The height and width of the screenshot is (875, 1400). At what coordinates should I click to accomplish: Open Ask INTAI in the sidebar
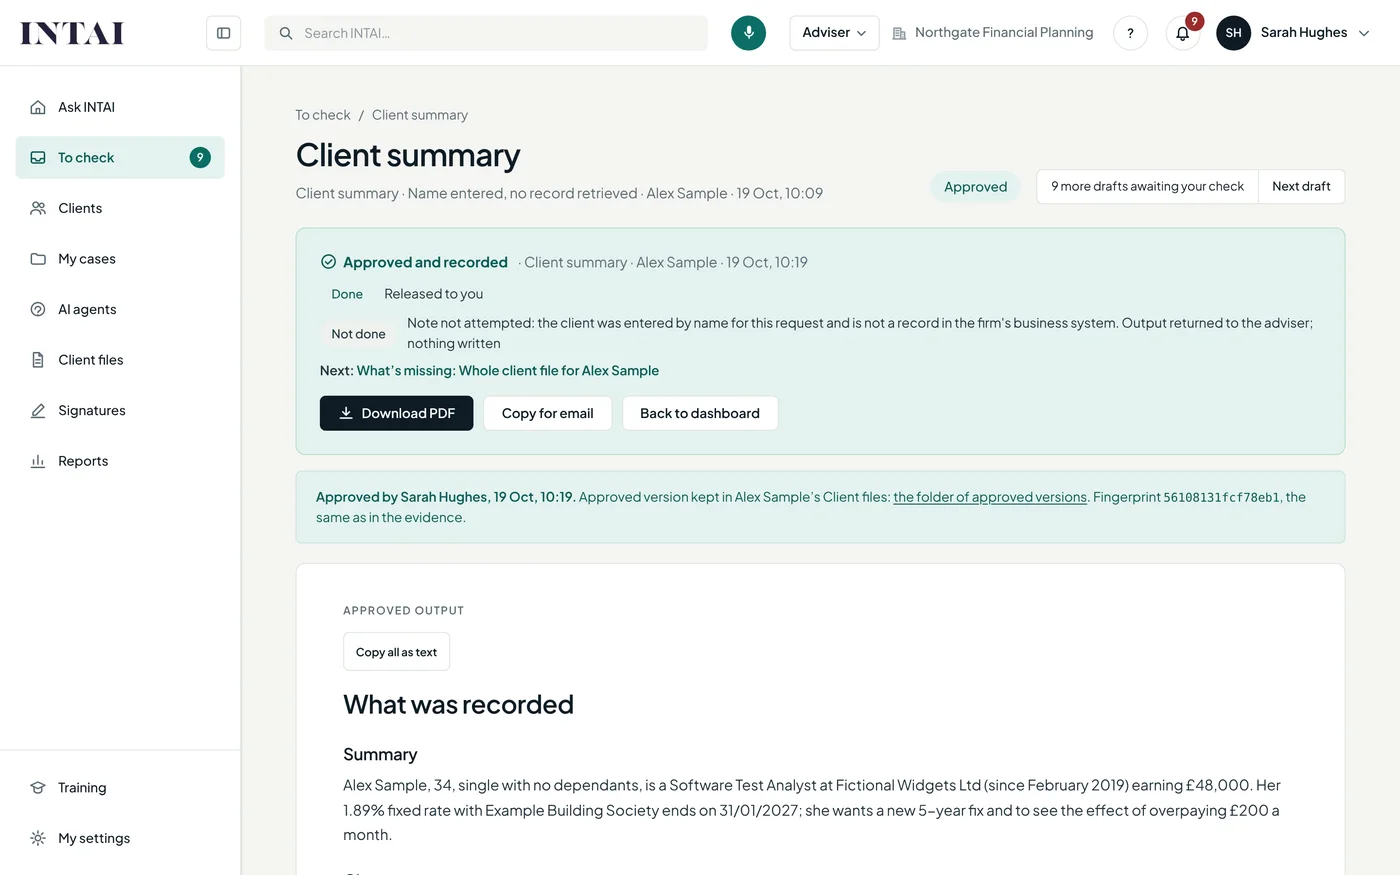pyautogui.click(x=120, y=107)
